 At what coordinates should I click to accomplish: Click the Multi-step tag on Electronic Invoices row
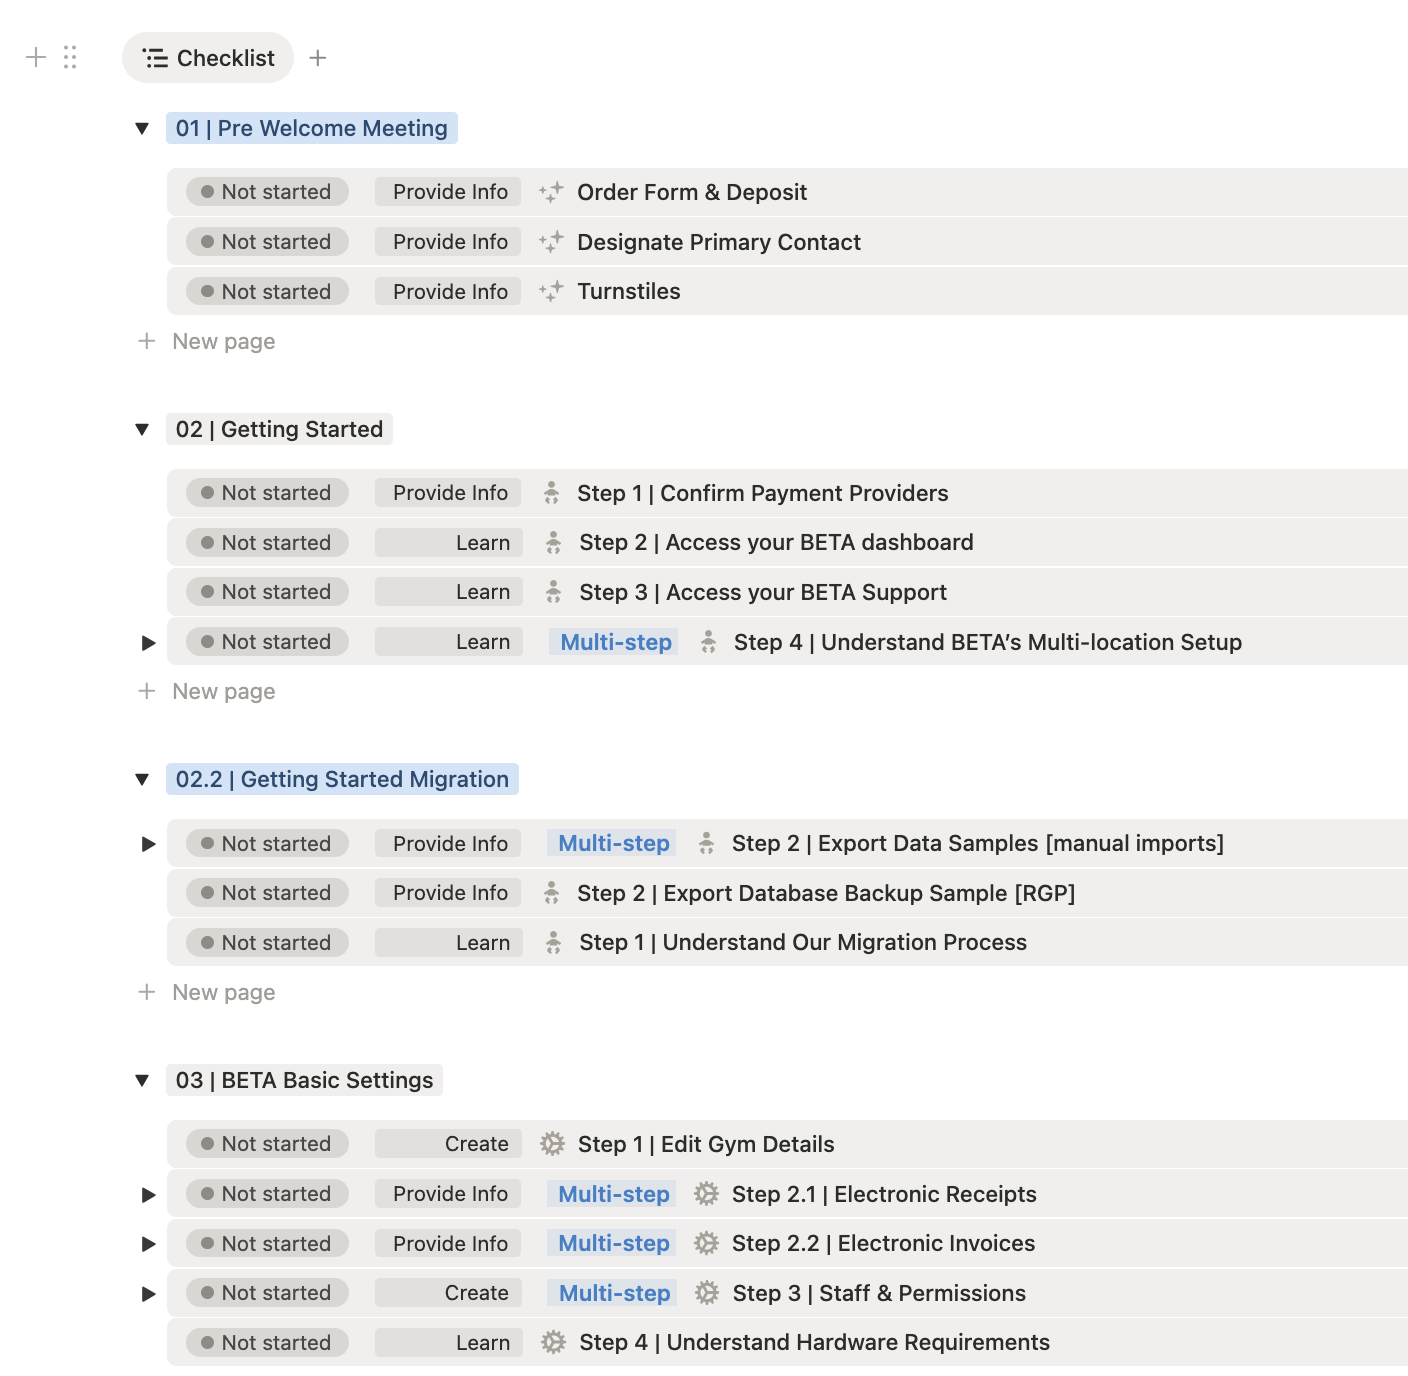pos(613,1243)
